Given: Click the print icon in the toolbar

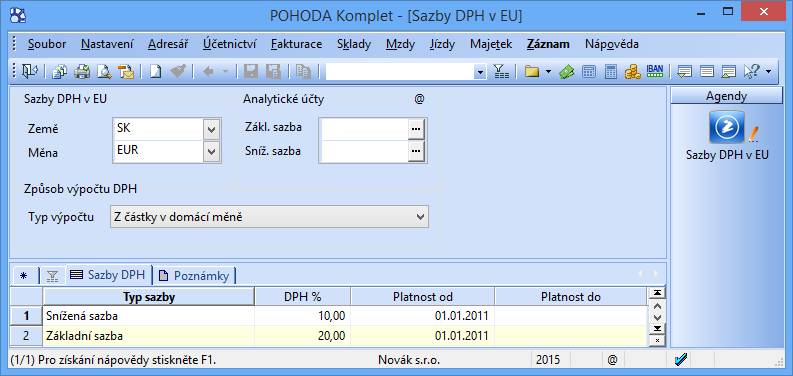Looking at the screenshot, I should click(82, 72).
